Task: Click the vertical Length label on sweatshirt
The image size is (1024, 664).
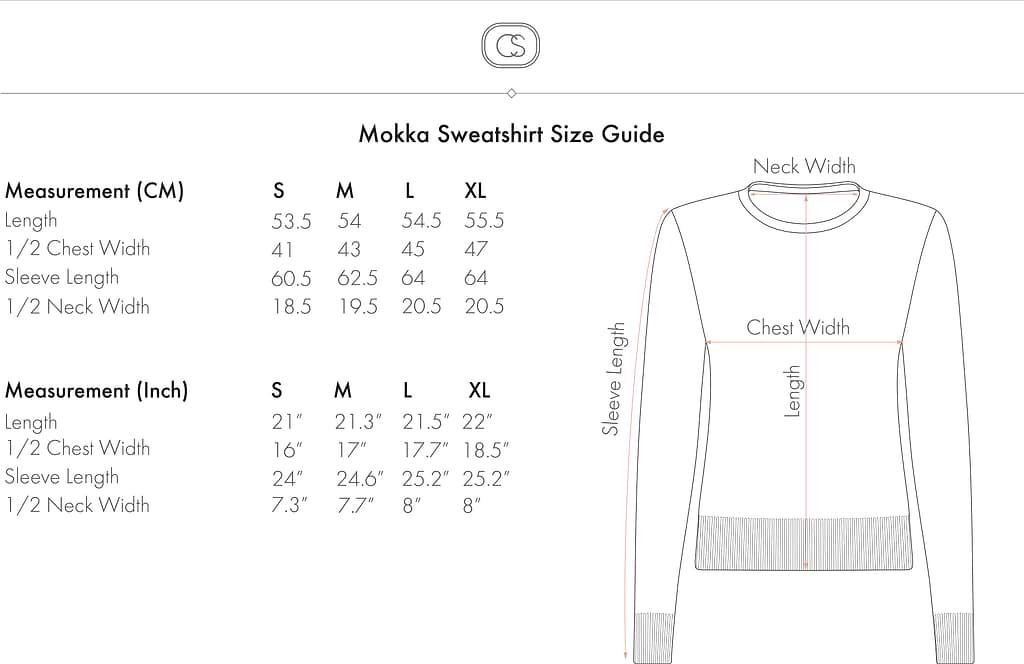Action: point(793,391)
